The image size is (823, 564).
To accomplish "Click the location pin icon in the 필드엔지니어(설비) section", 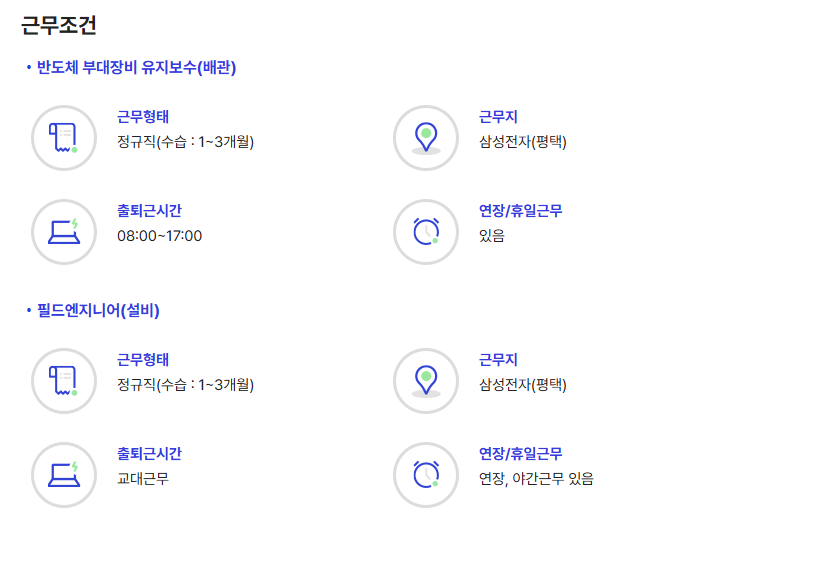I will (426, 381).
